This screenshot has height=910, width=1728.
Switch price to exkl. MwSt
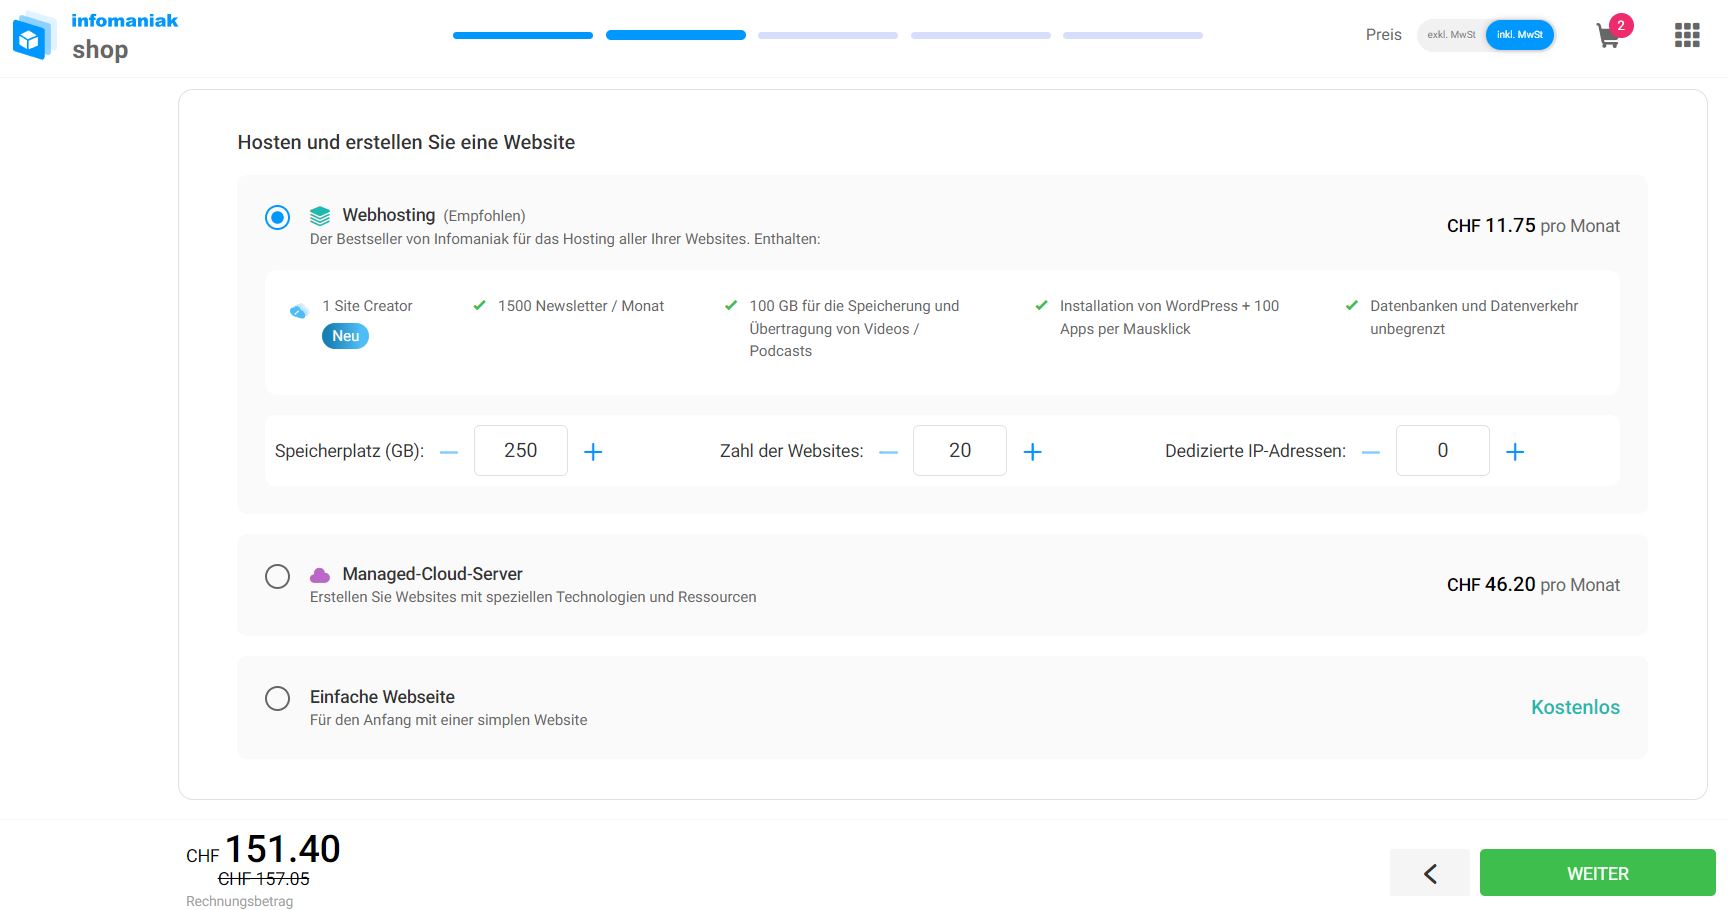pyautogui.click(x=1451, y=35)
